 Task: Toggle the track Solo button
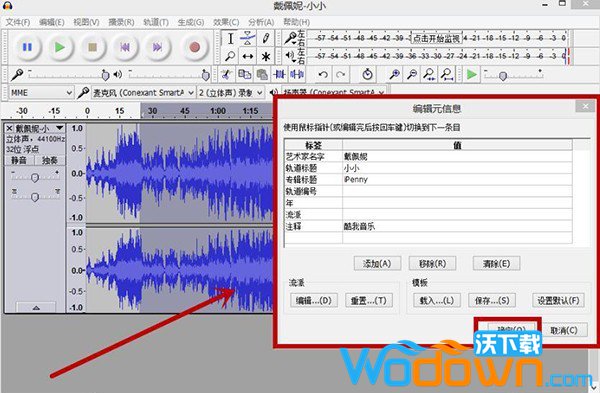pyautogui.click(x=50, y=160)
